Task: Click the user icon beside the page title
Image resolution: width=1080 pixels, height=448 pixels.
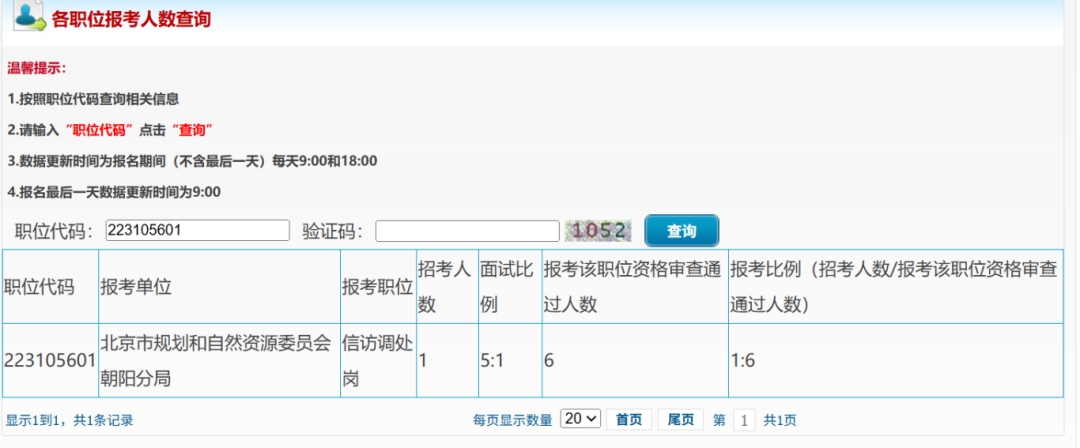Action: [29, 17]
